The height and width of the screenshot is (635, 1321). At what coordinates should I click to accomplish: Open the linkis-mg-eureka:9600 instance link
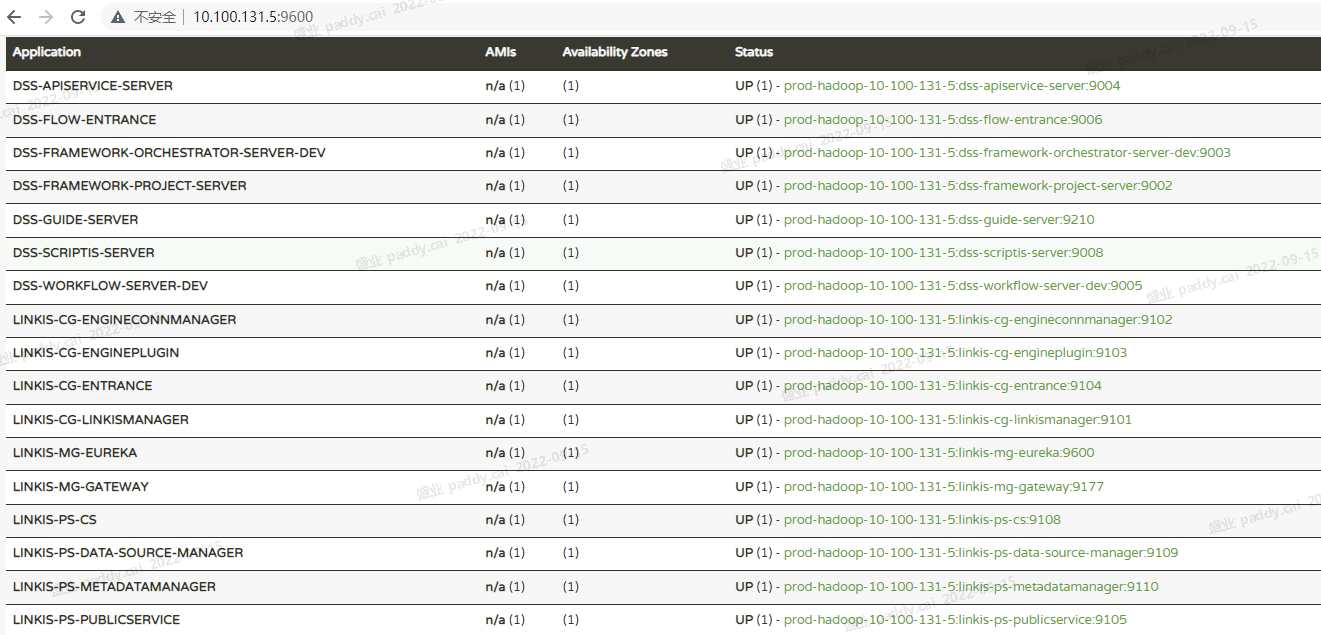[x=939, y=453]
